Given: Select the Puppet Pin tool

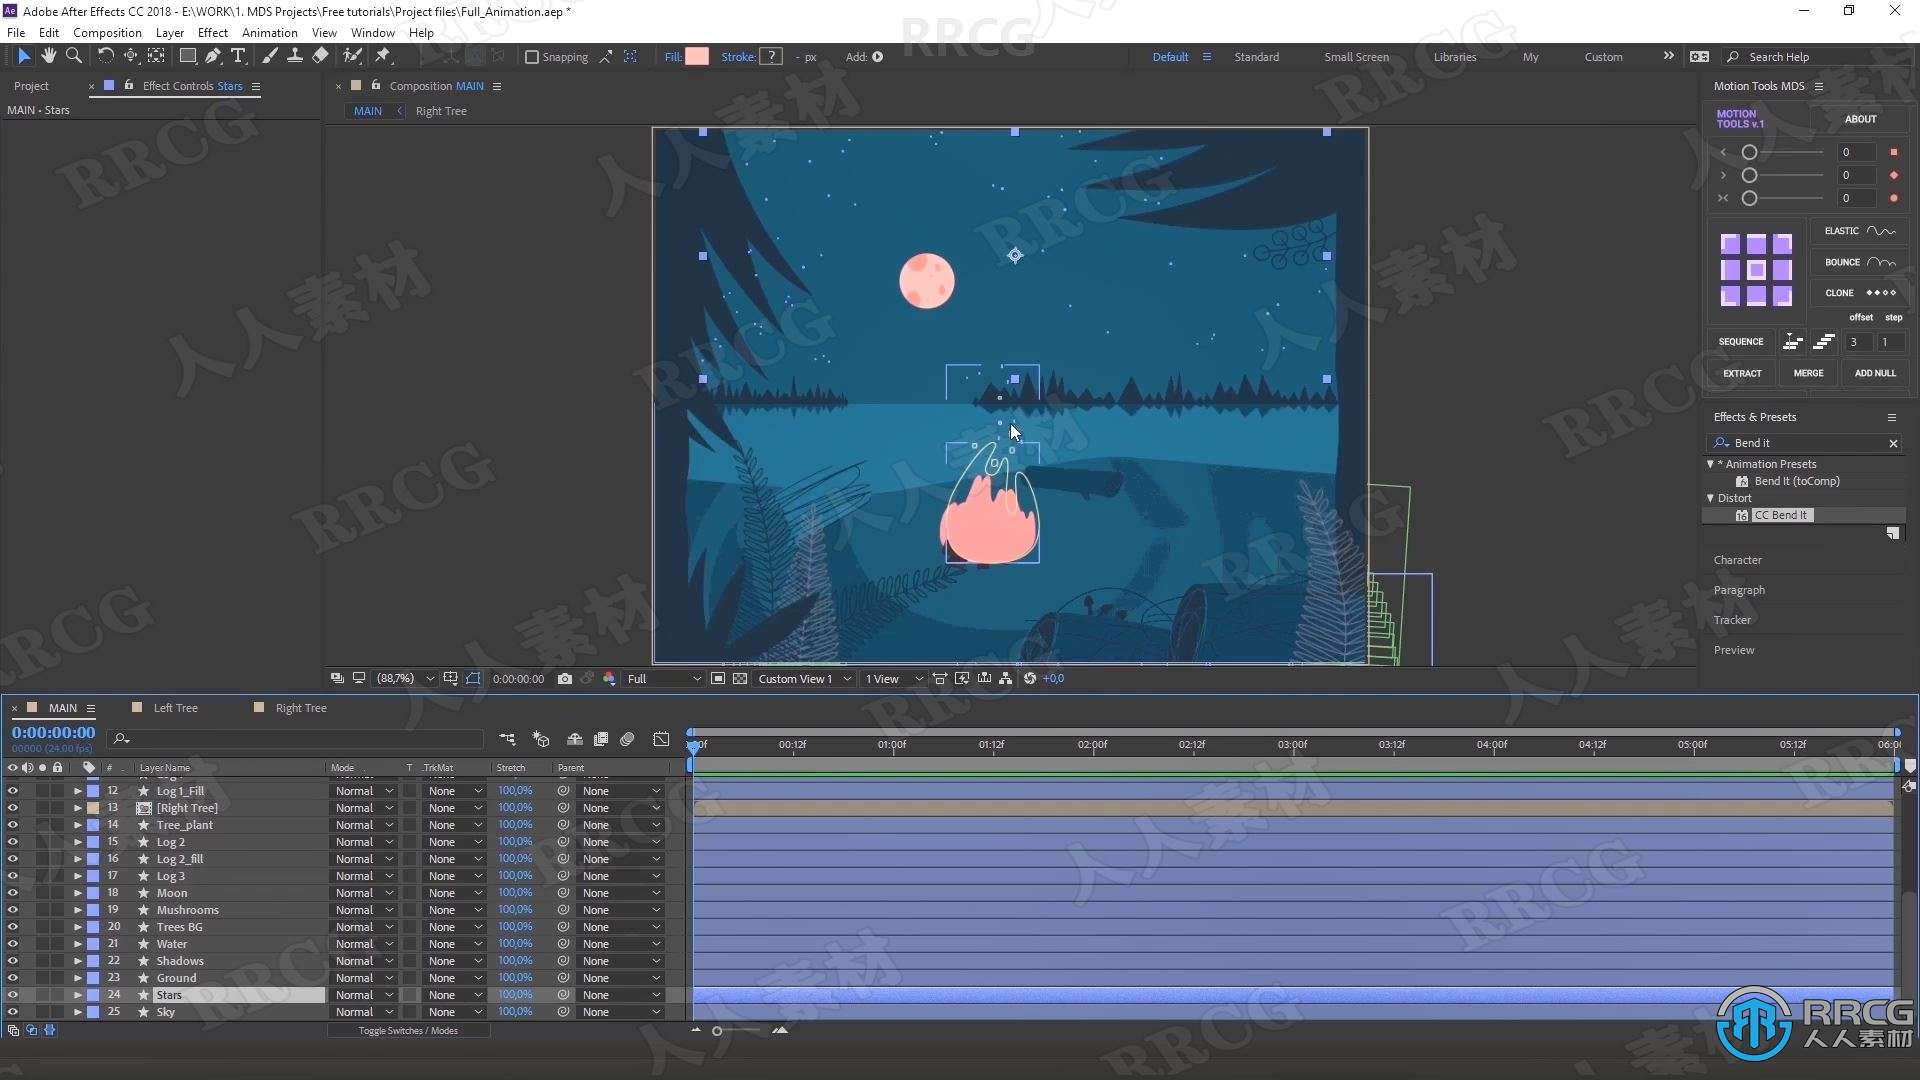Looking at the screenshot, I should click(383, 57).
